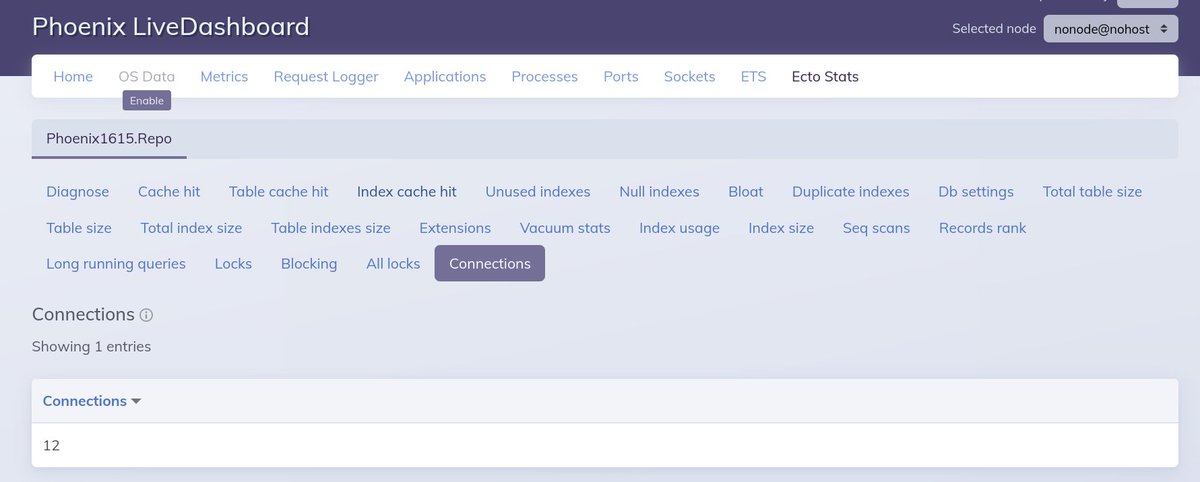View the Unused indexes report

[x=538, y=191]
